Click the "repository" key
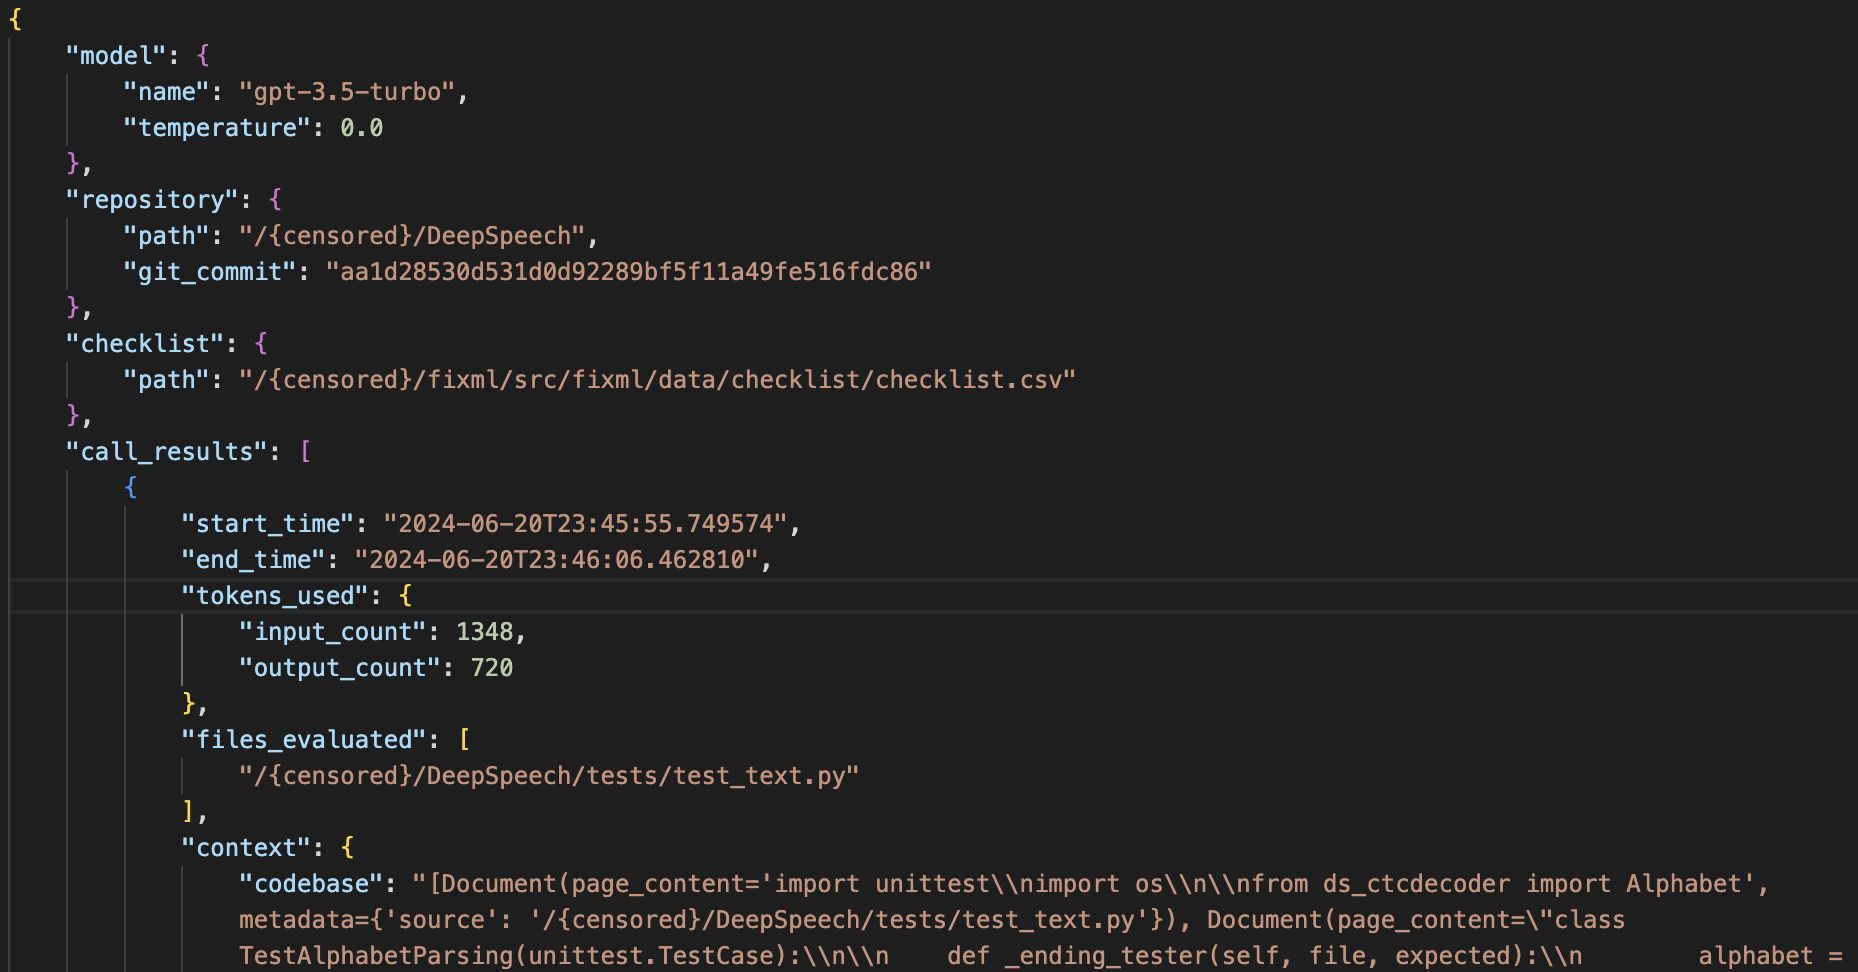This screenshot has width=1858, height=972. [152, 200]
